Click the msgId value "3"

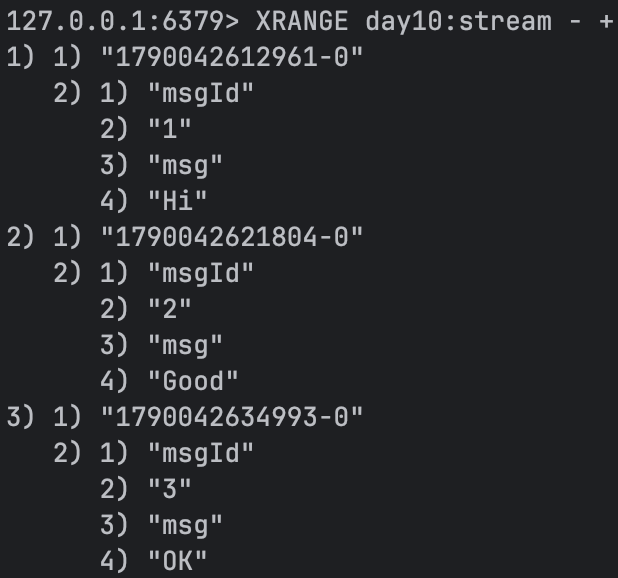point(170,489)
